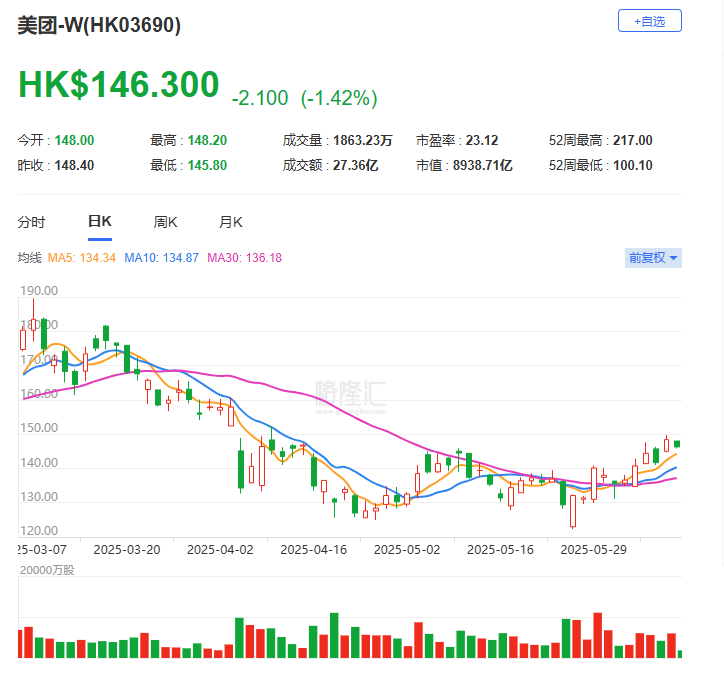Click the 2025-04-16 date axis label

[314, 550]
